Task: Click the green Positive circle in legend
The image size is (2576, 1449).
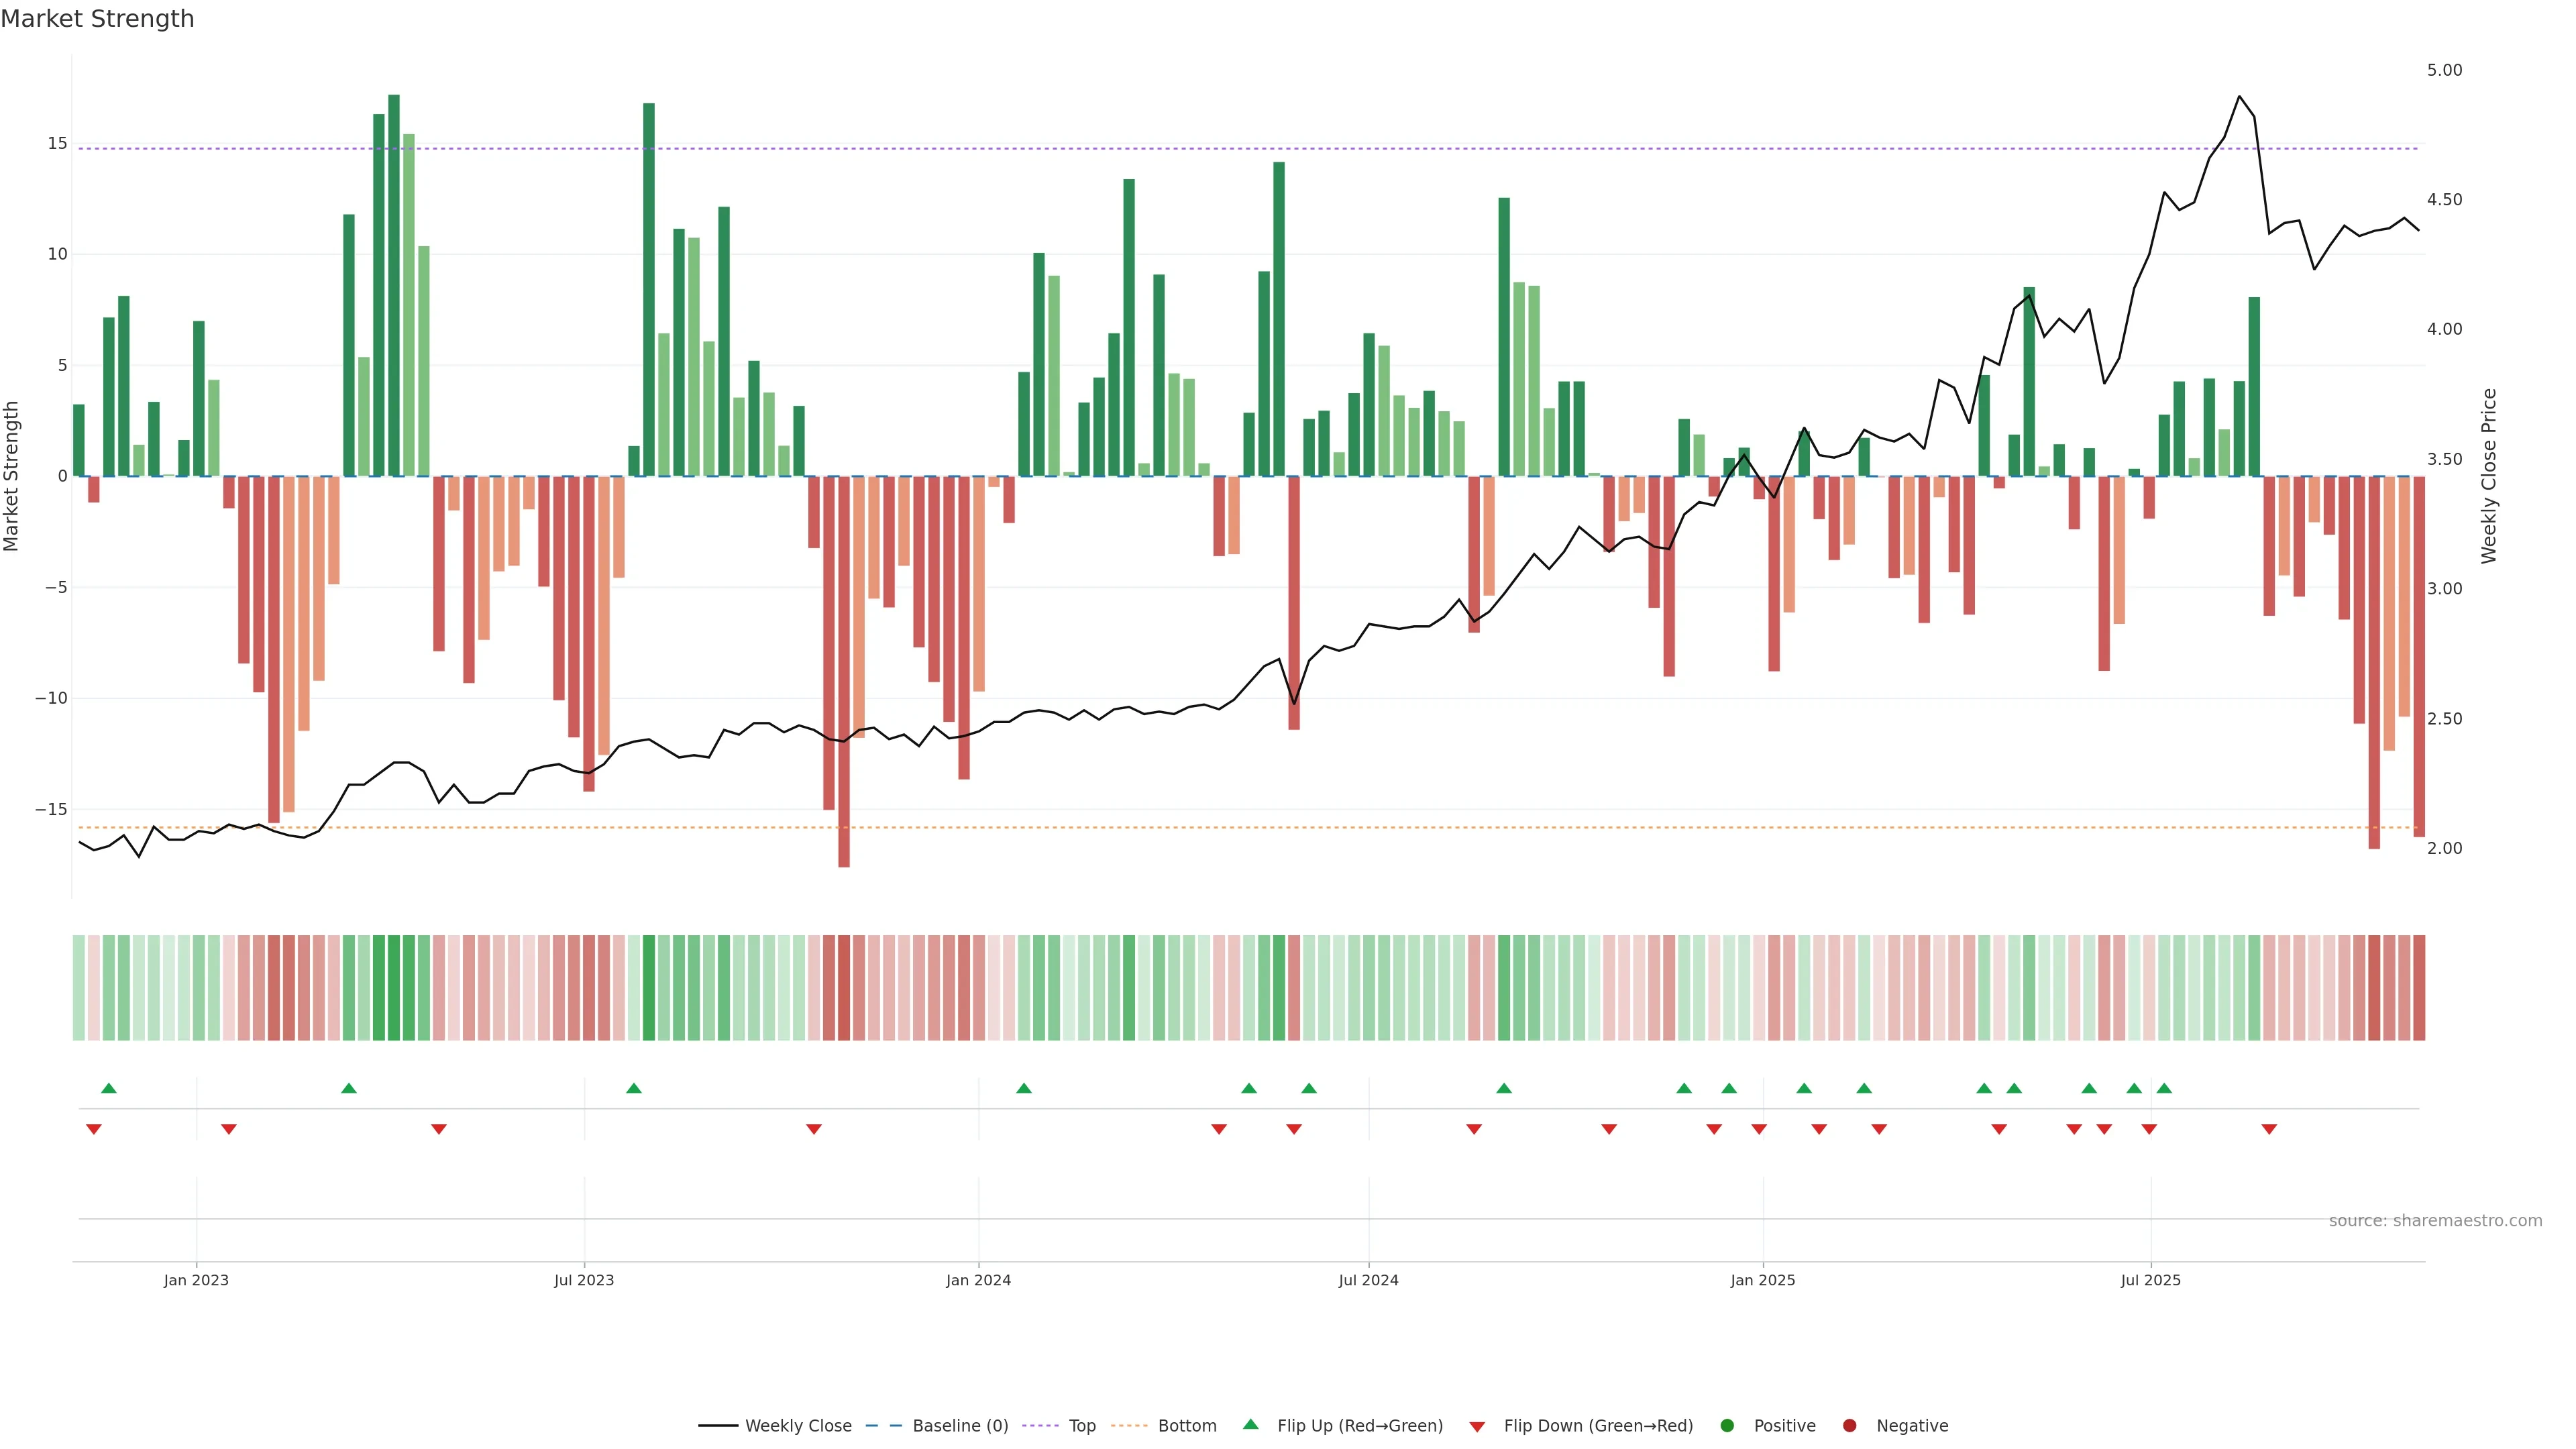Action: coord(1726,1426)
